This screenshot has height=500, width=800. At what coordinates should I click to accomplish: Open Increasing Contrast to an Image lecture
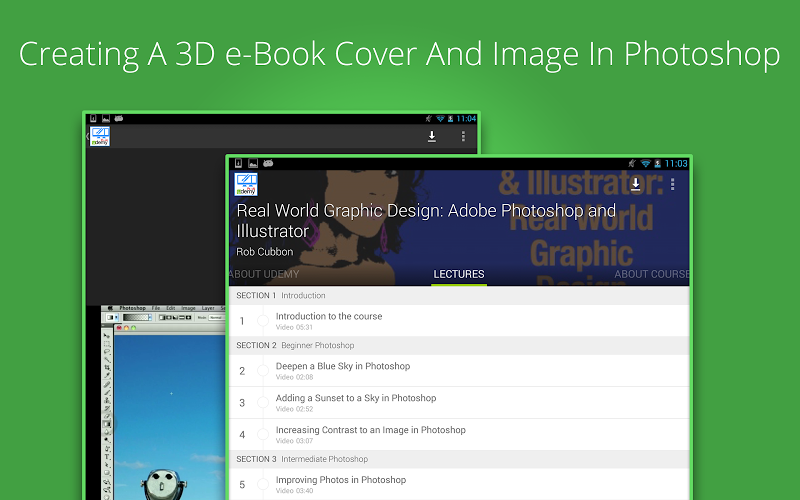pyautogui.click(x=370, y=430)
